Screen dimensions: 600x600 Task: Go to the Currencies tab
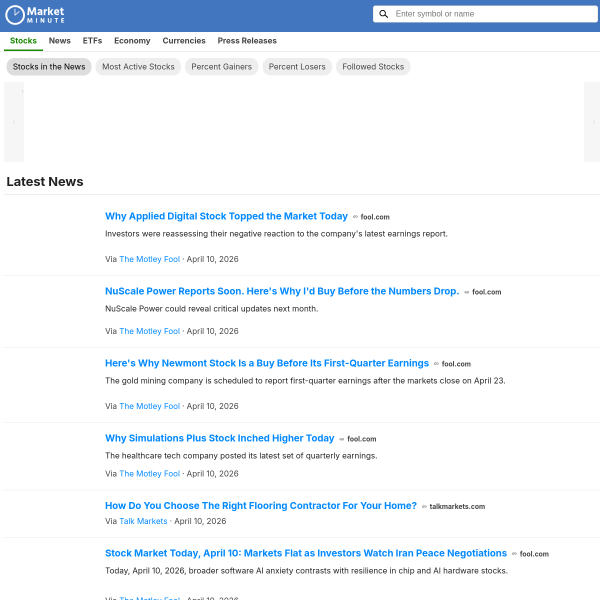click(184, 41)
